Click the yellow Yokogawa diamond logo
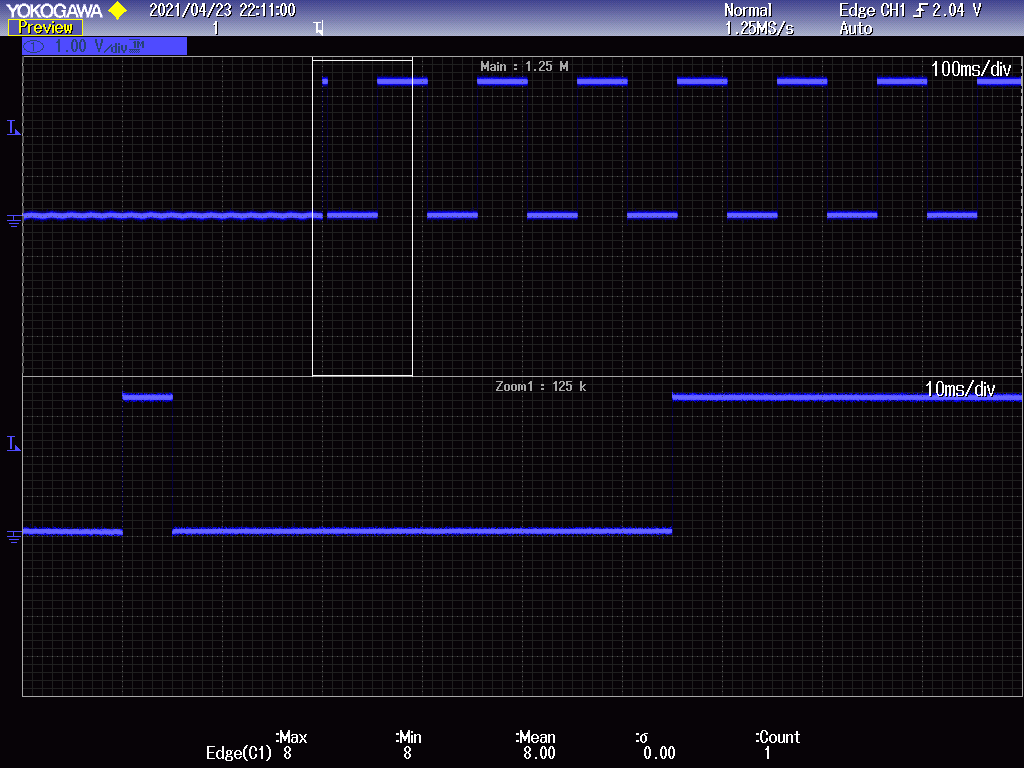The width and height of the screenshot is (1024, 768). tap(118, 10)
